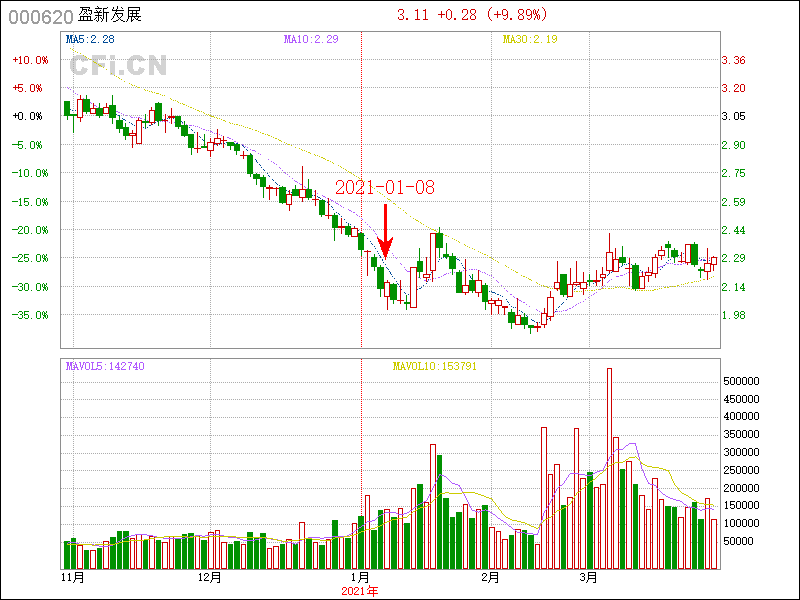This screenshot has width=800, height=600.
Task: Select the 2月 label on time axis
Action: coord(489,578)
